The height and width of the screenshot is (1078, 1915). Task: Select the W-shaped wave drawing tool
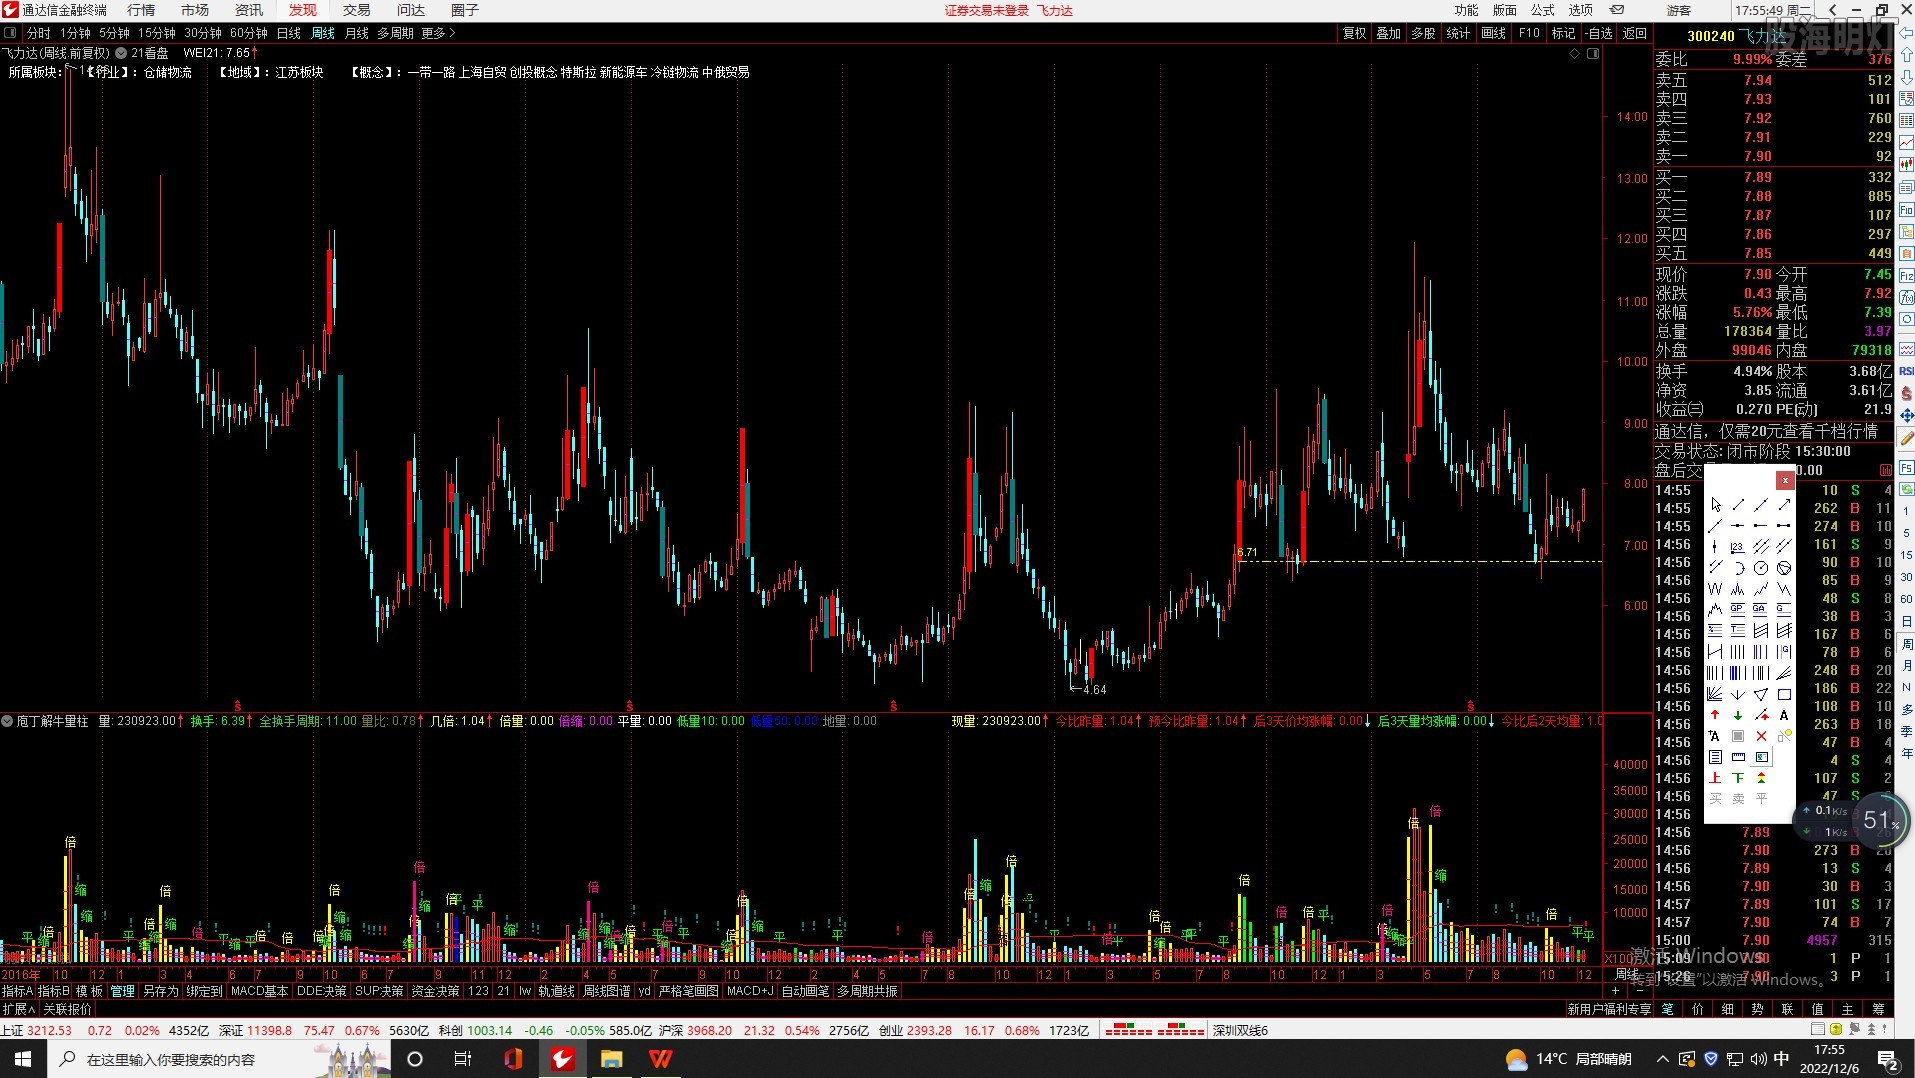1716,588
